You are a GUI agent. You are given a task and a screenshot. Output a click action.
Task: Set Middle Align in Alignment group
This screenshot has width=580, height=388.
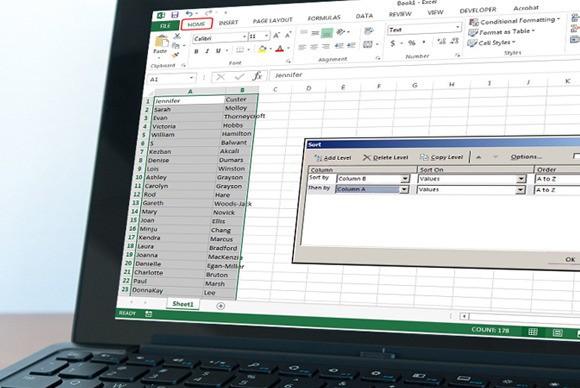tap(315, 33)
